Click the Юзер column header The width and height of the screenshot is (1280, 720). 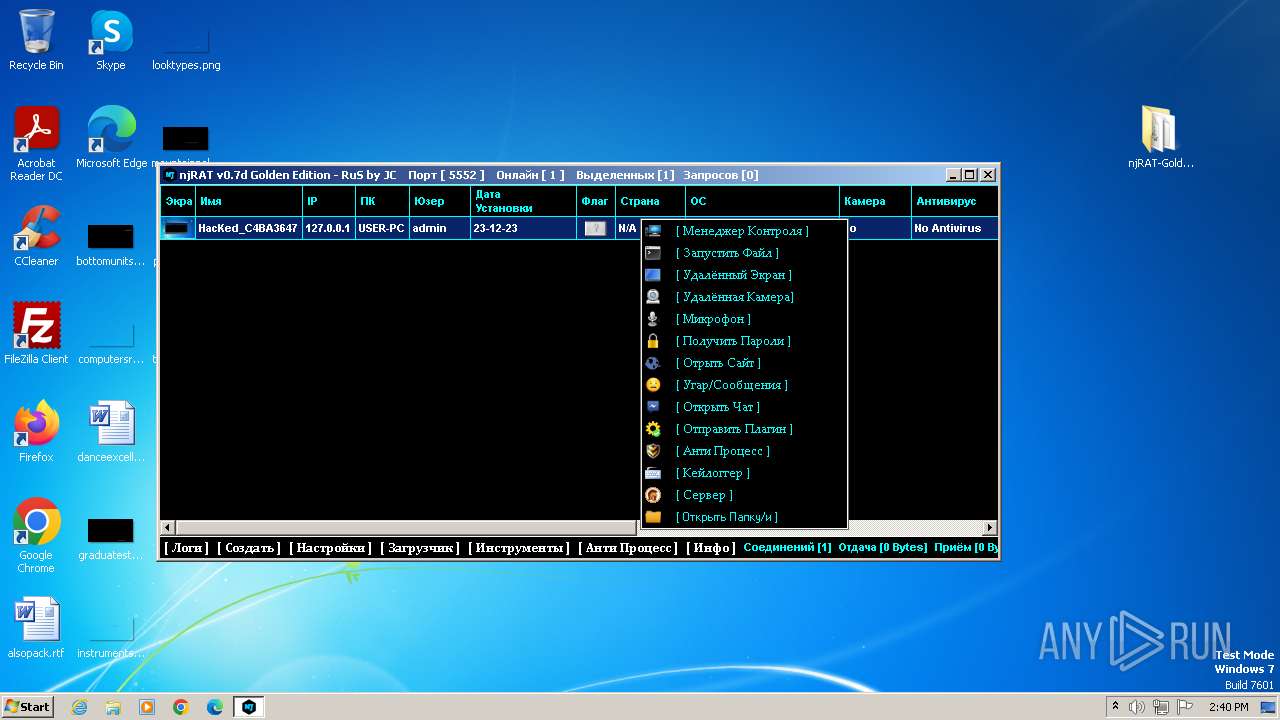[x=440, y=201]
